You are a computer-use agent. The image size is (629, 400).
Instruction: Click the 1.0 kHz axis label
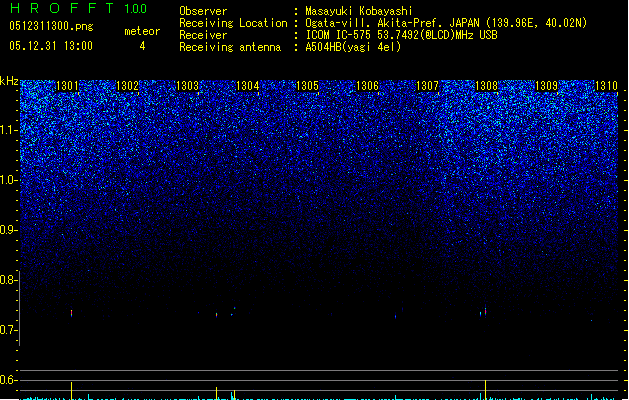pos(8,180)
